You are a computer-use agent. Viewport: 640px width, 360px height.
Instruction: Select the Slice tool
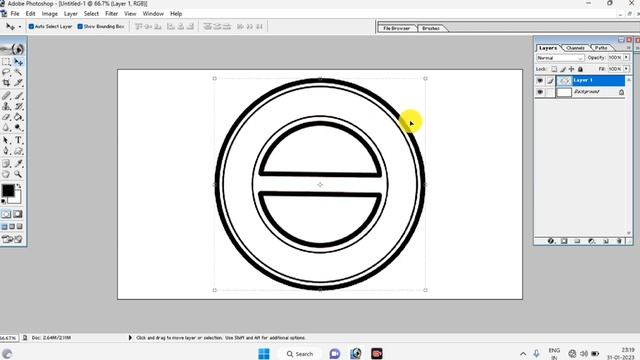click(18, 83)
